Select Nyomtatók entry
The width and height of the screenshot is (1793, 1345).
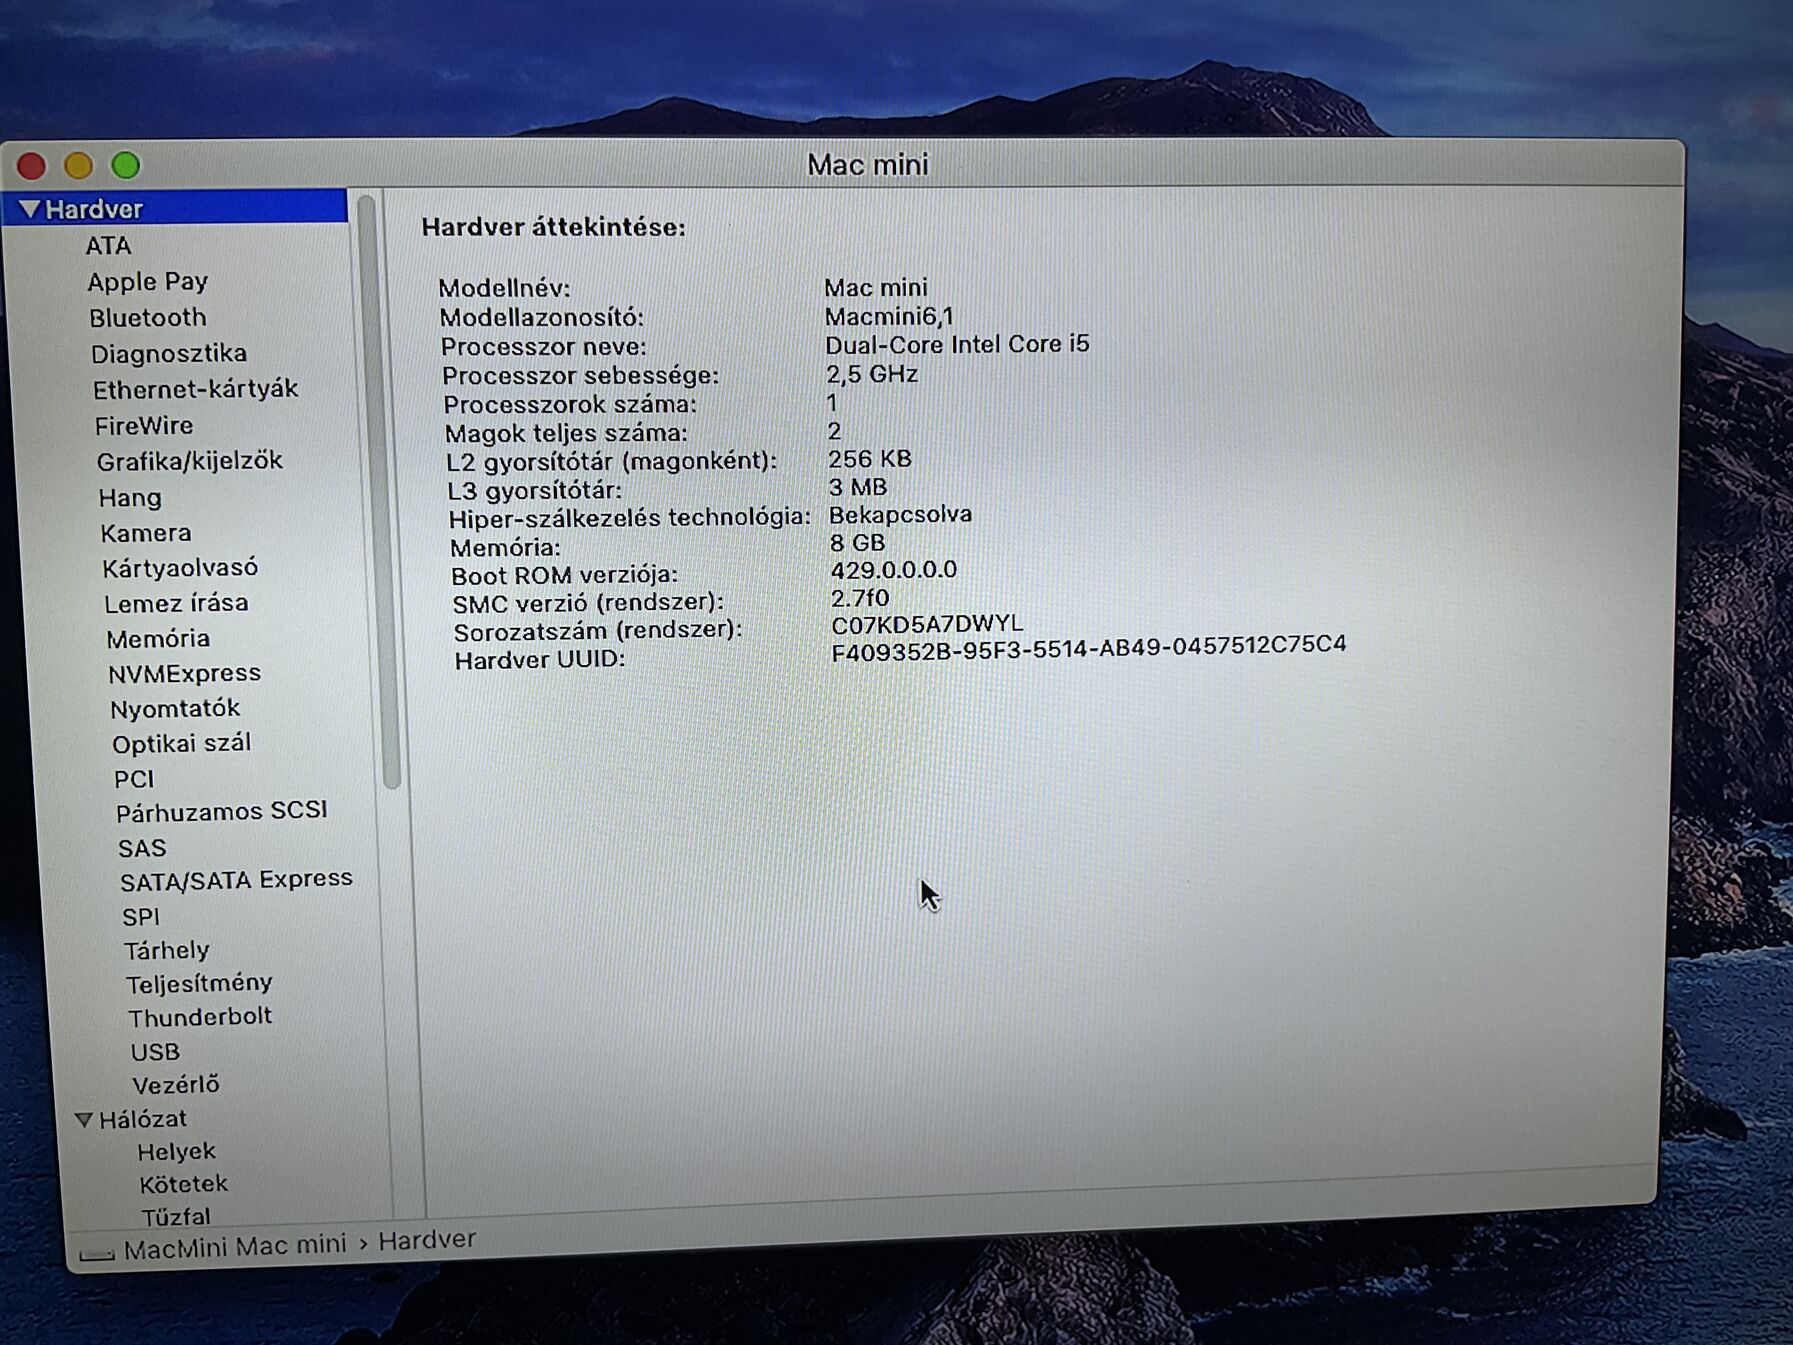(x=175, y=709)
